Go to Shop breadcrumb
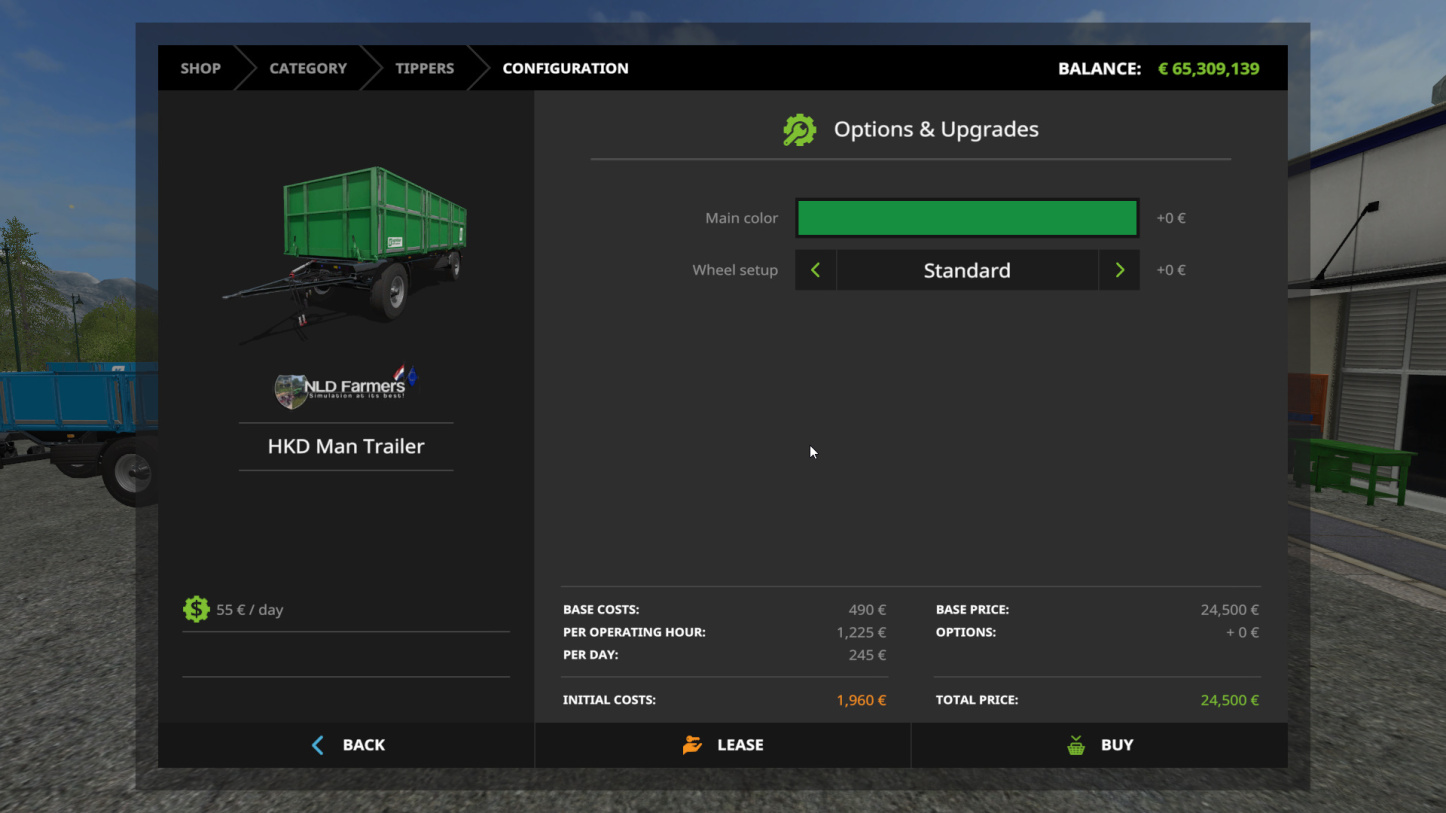 pyautogui.click(x=200, y=68)
